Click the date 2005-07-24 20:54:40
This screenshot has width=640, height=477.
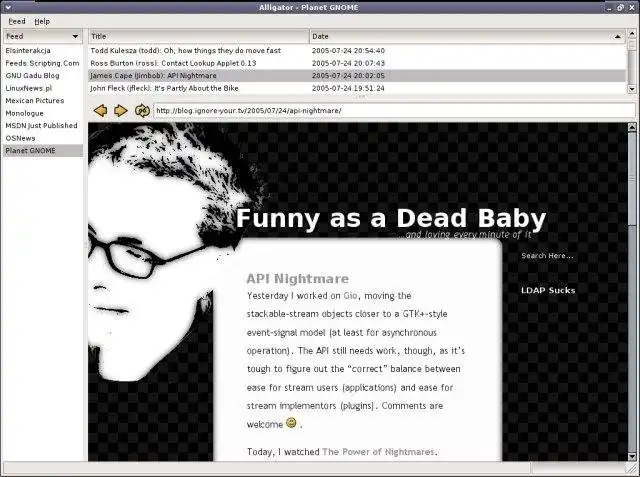pos(348,51)
